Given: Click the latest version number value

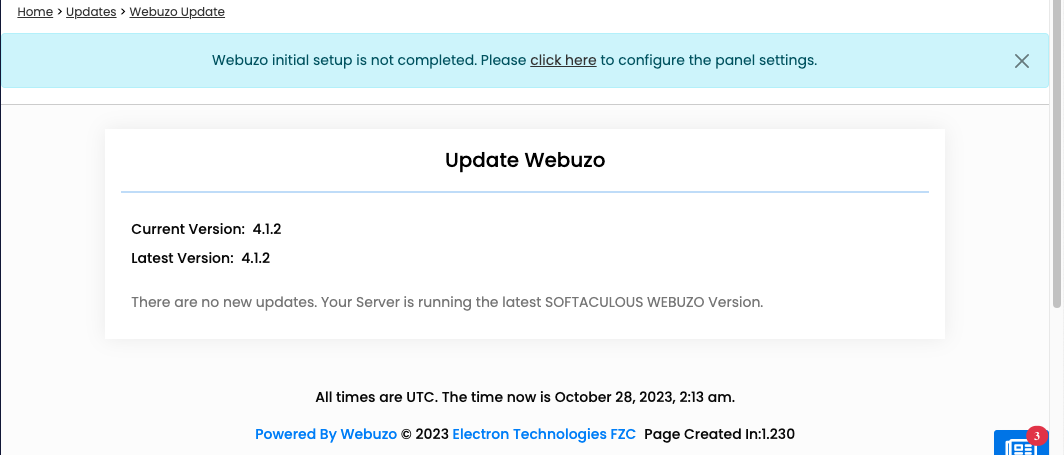Looking at the screenshot, I should pyautogui.click(x=256, y=258).
